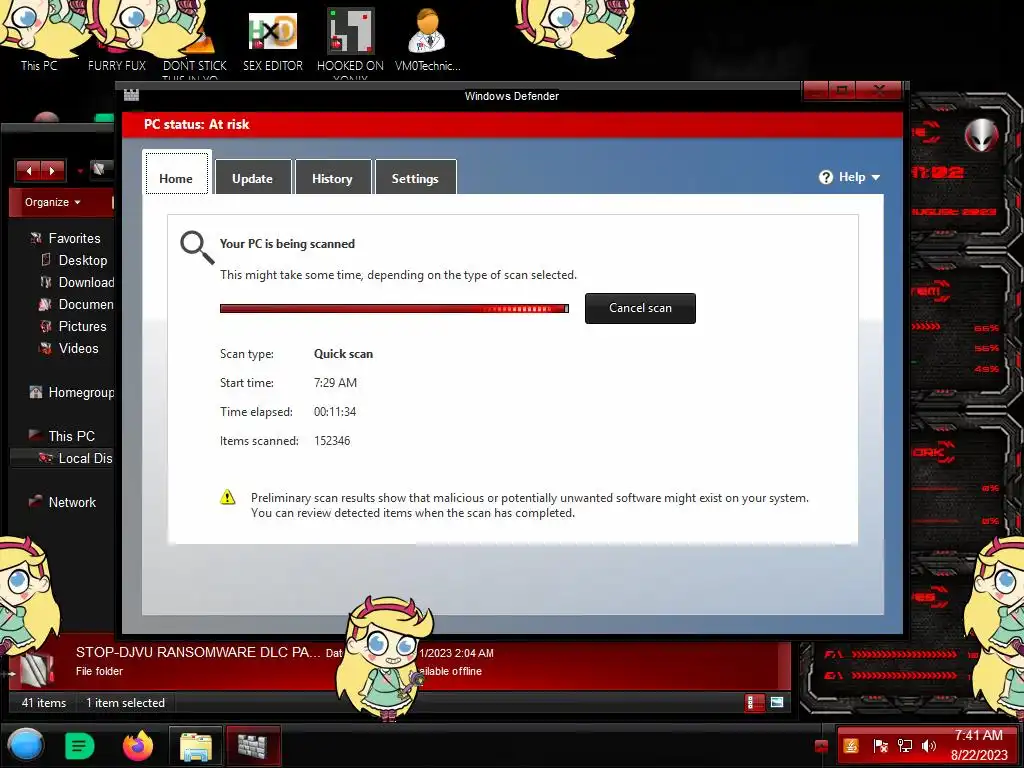
Task: Click the 'Quick scan' scan type value
Action: coord(343,354)
